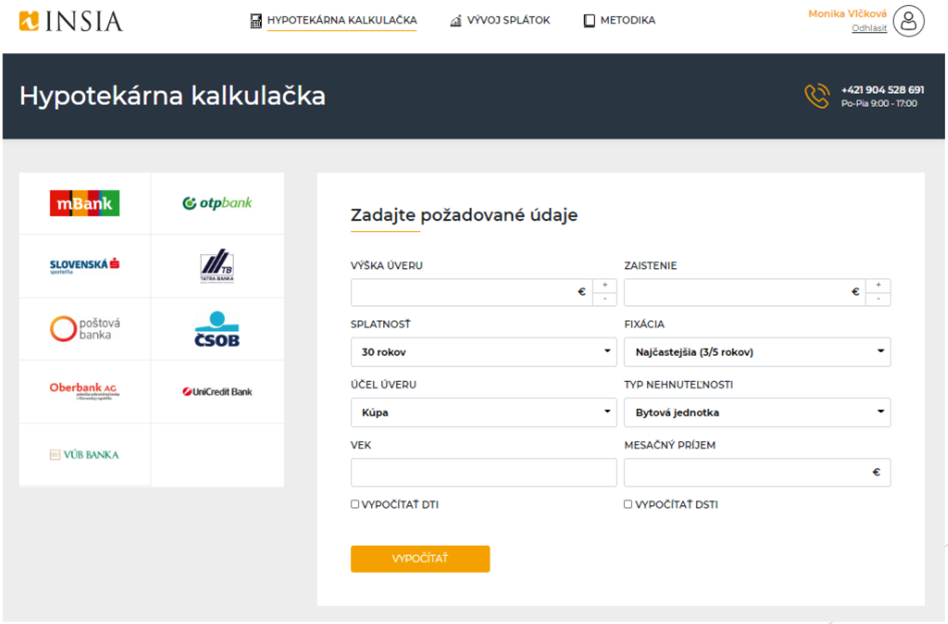Click the chart icon beside Vývoj splátok
This screenshot has height=624, width=948.
point(456,21)
